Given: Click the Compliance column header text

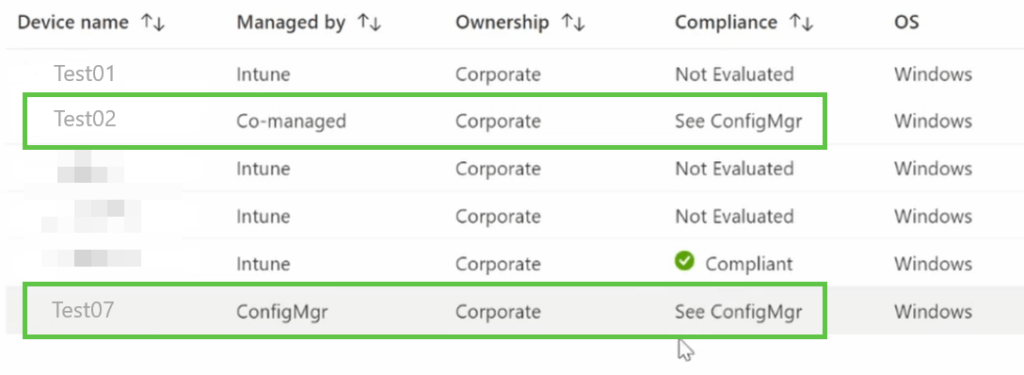Looking at the screenshot, I should click(x=726, y=23).
